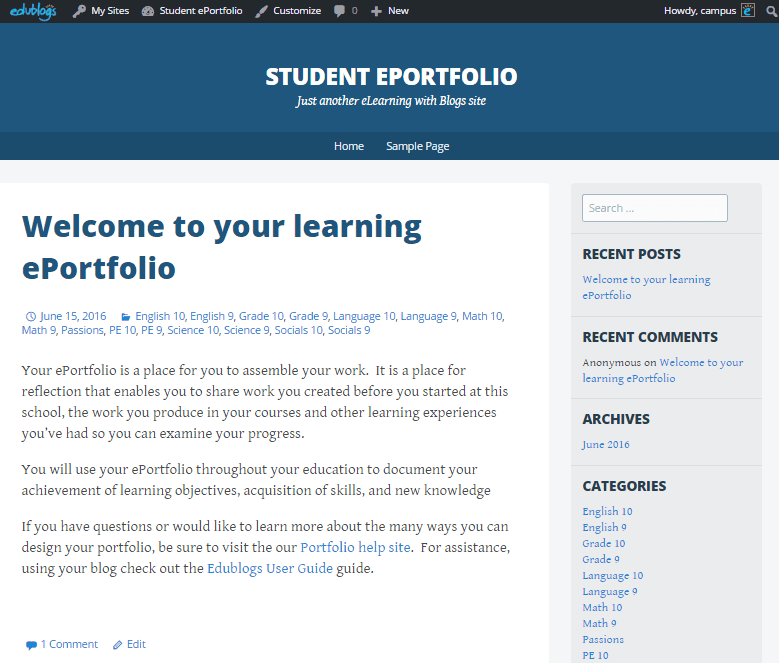Select Grade 9 in post meta categories
The width and height of the screenshot is (779, 663).
tap(308, 316)
